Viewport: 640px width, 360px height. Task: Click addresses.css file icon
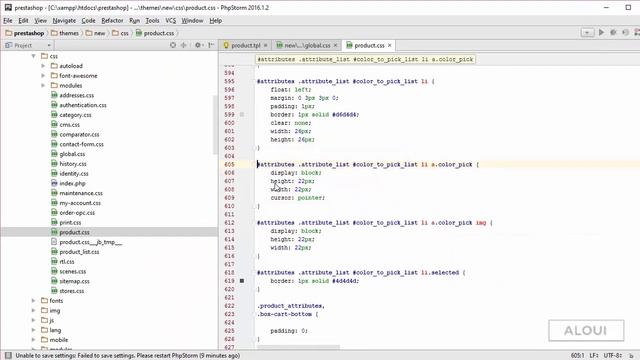tap(54, 95)
